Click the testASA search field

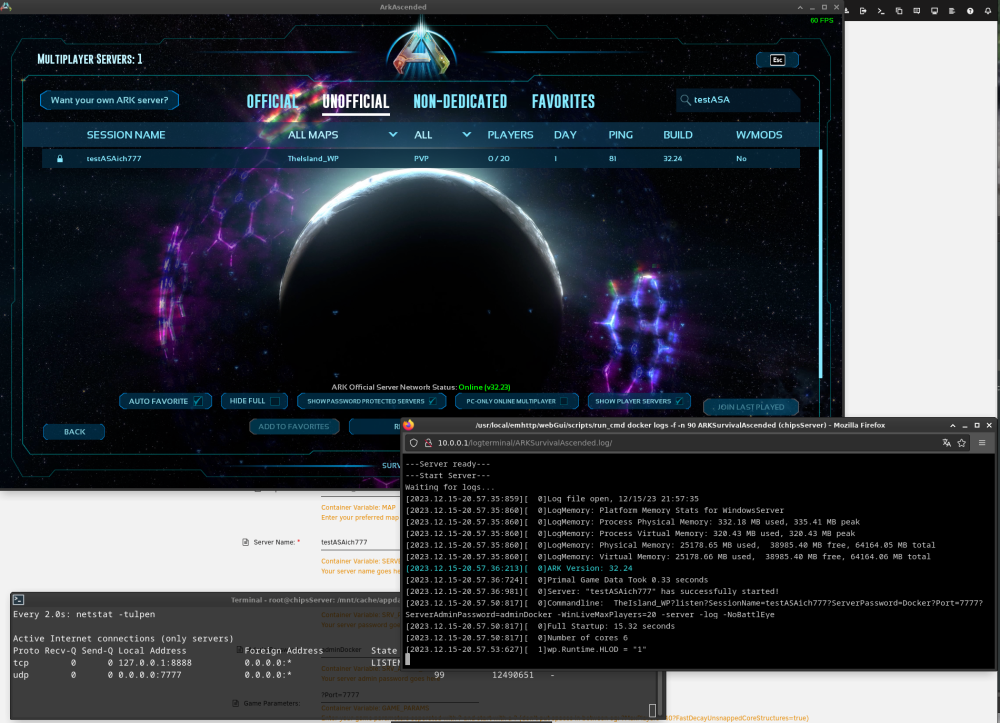coord(738,100)
